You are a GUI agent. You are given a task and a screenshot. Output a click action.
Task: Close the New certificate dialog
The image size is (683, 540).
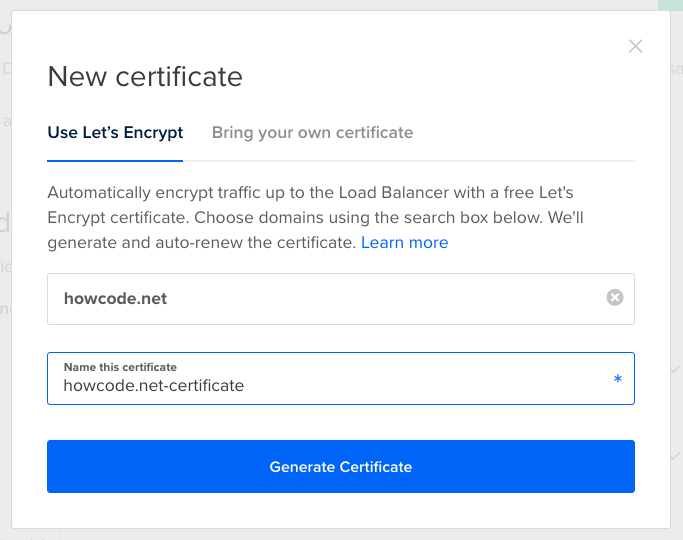tap(635, 46)
